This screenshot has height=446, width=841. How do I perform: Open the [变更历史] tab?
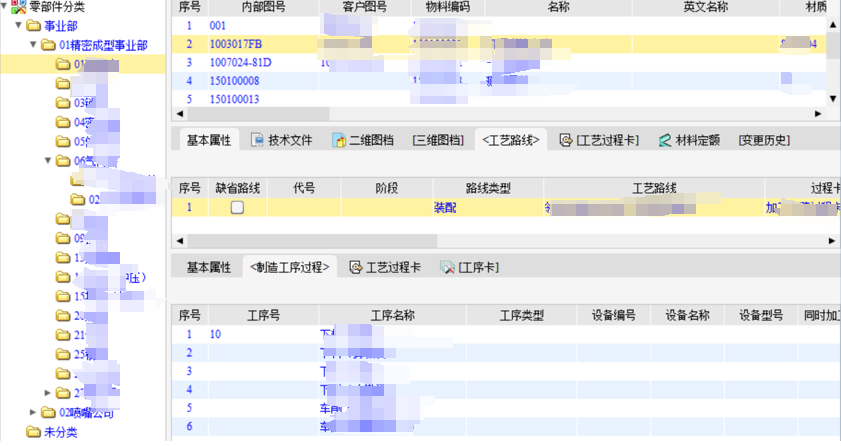tap(764, 140)
